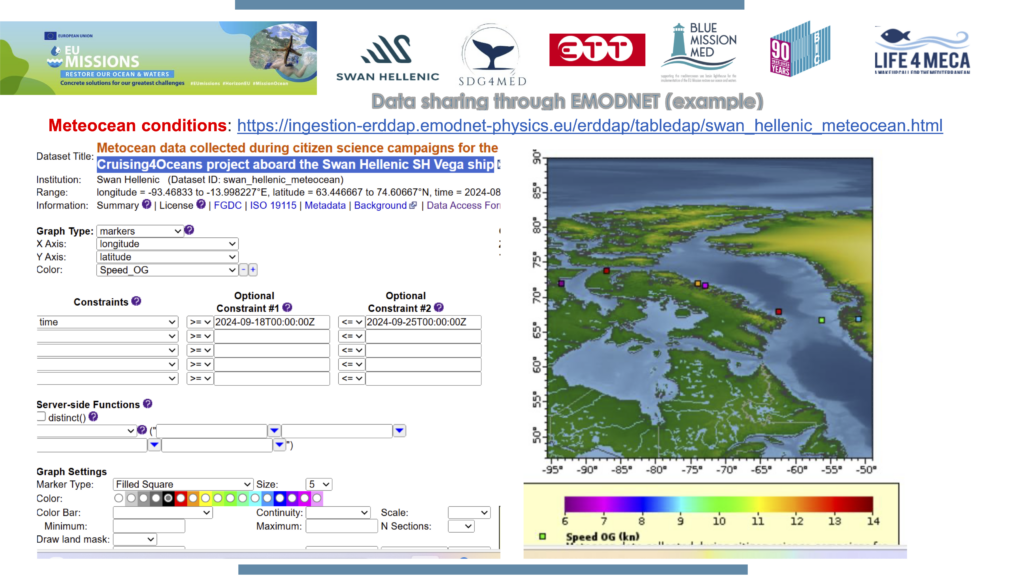Click the help icon next to Graph Type
This screenshot has height=576, width=1024.
(x=189, y=231)
